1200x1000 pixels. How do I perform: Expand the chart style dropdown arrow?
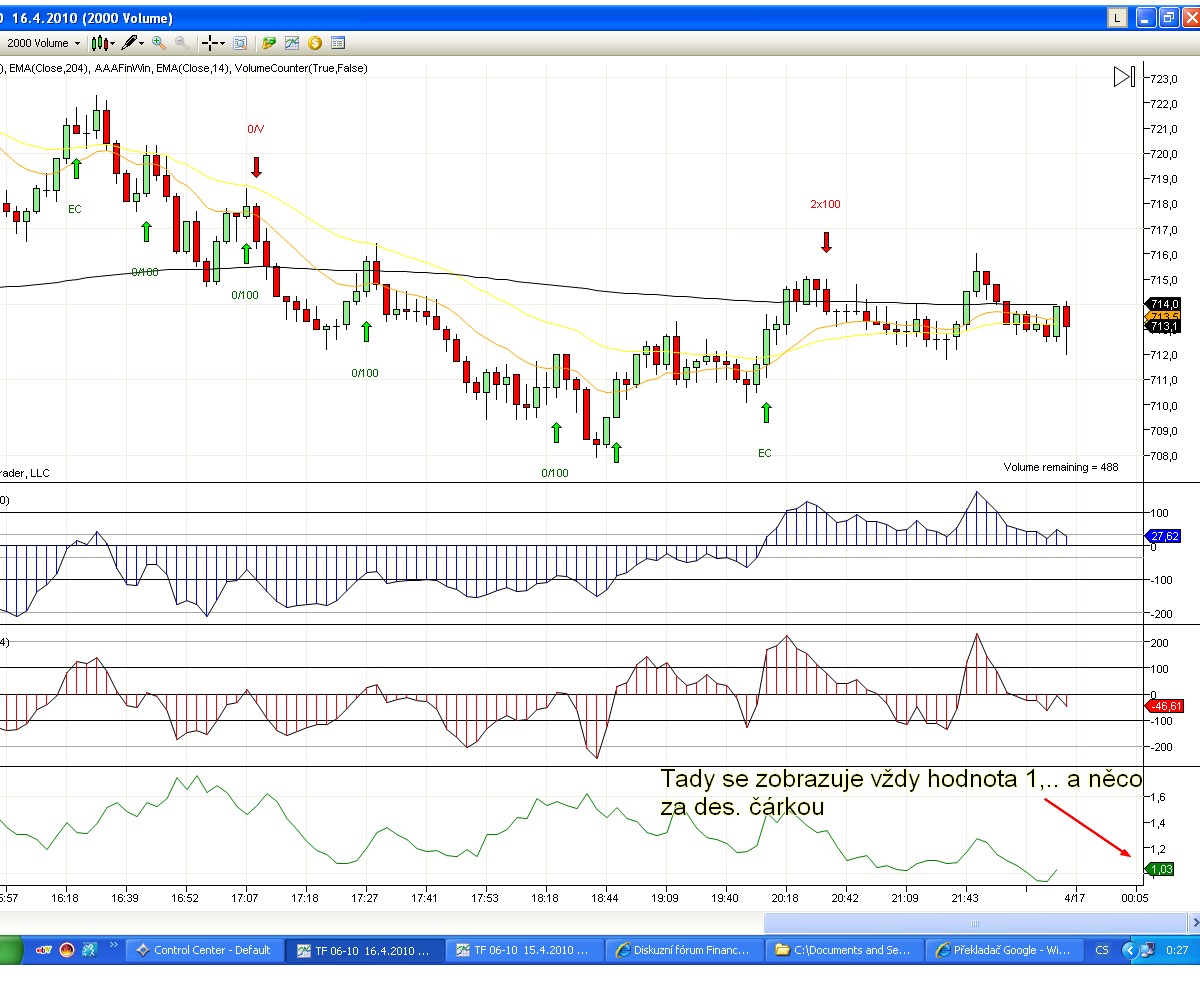click(x=112, y=43)
